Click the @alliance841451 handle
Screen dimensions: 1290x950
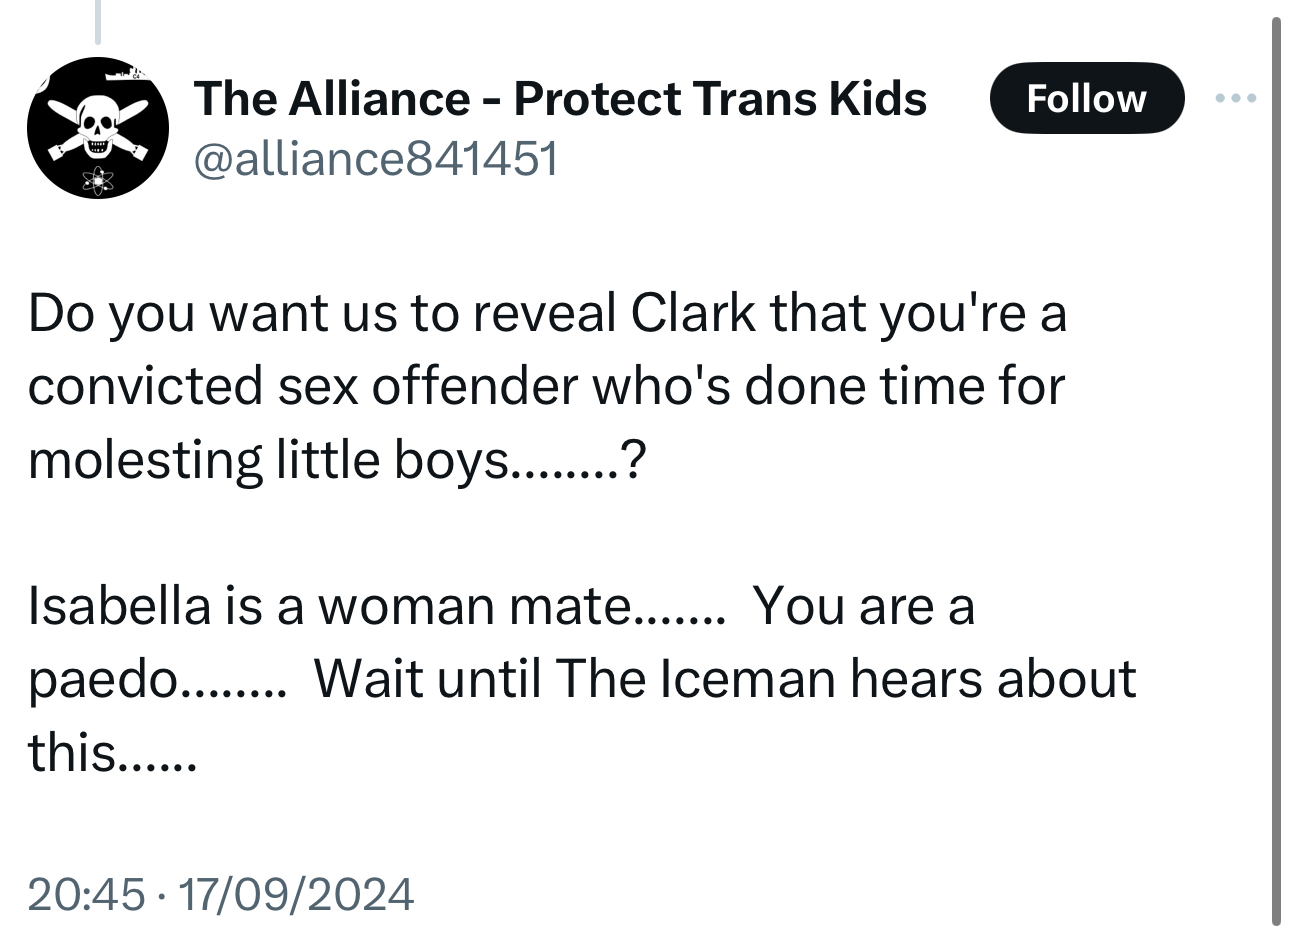point(375,158)
